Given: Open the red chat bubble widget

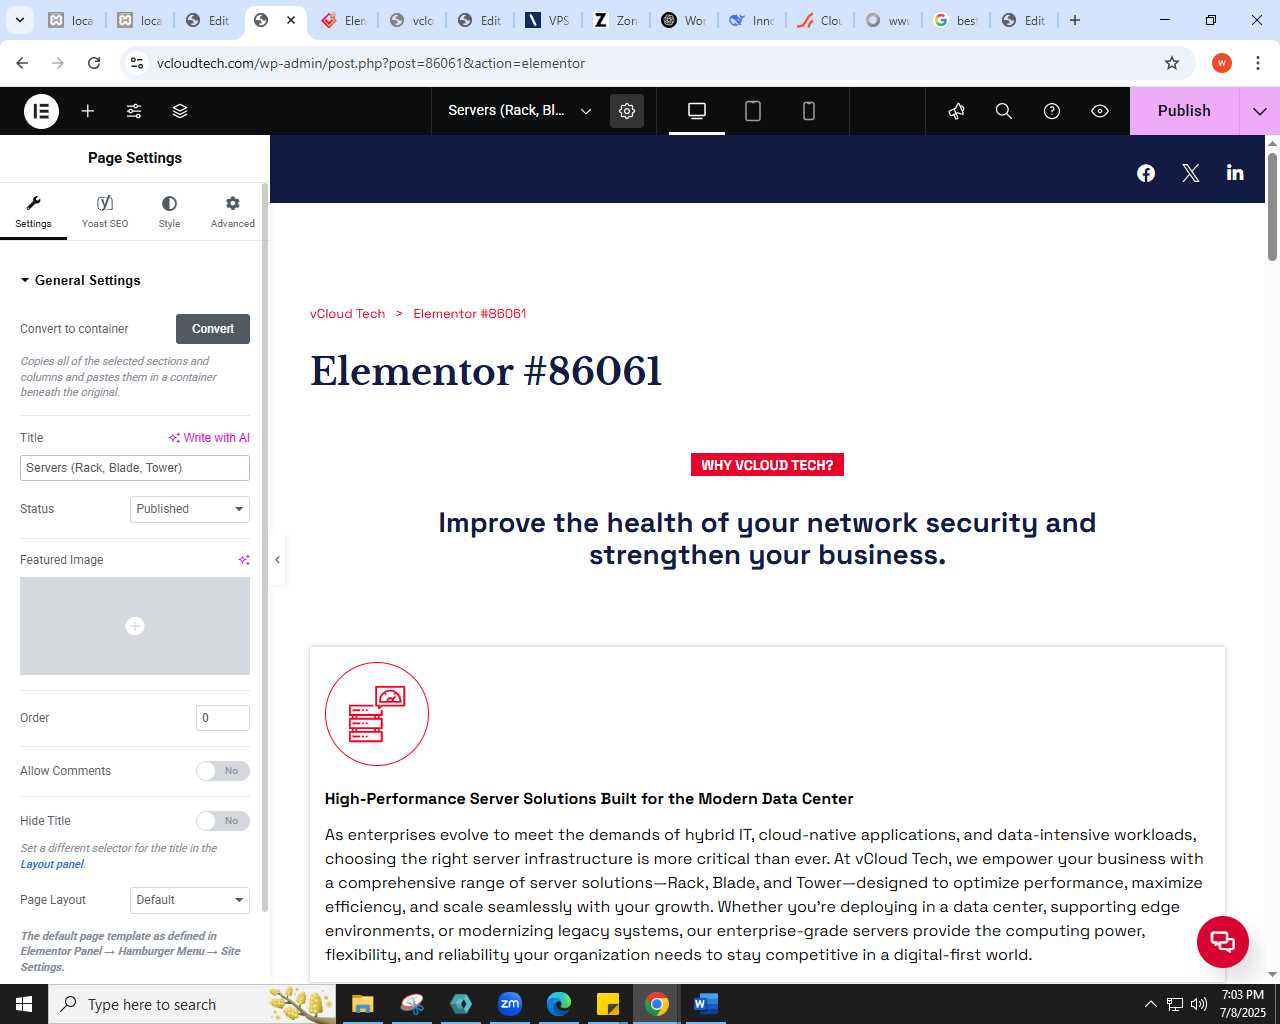Looking at the screenshot, I should point(1223,941).
